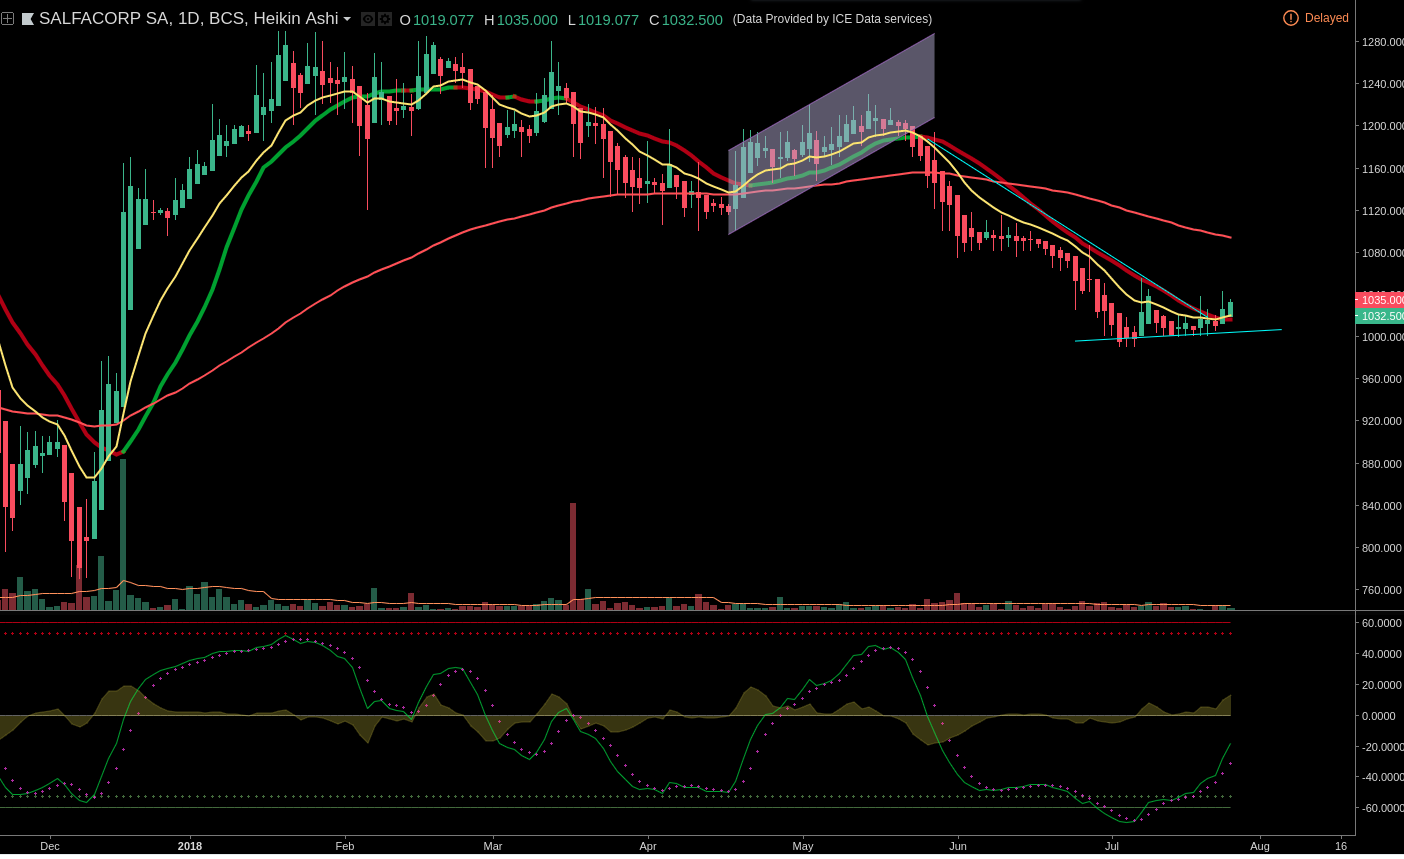
Task: Click the Aug label on the time axis
Action: point(1260,846)
